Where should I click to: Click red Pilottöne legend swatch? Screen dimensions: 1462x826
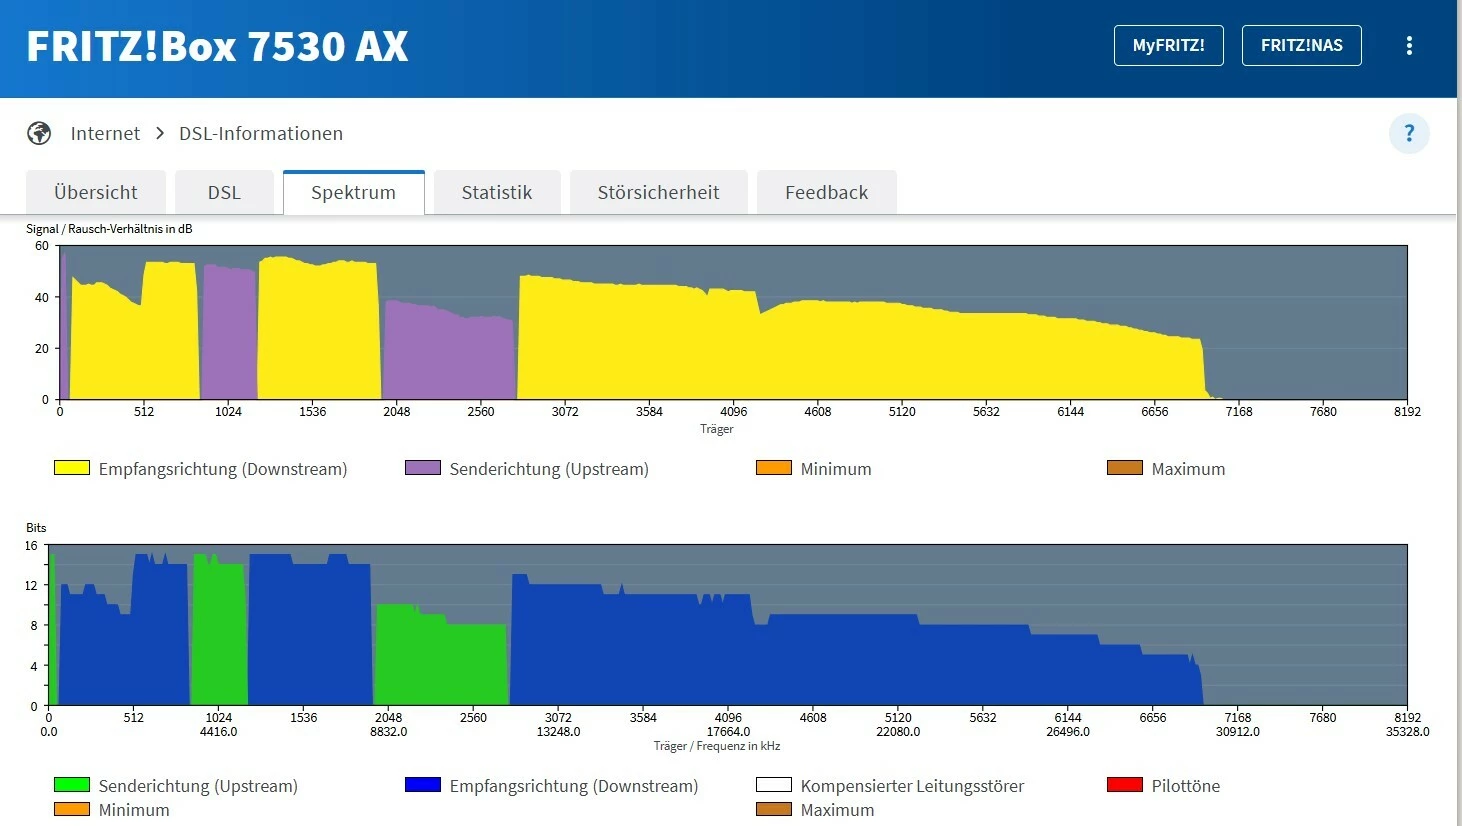pos(1125,785)
